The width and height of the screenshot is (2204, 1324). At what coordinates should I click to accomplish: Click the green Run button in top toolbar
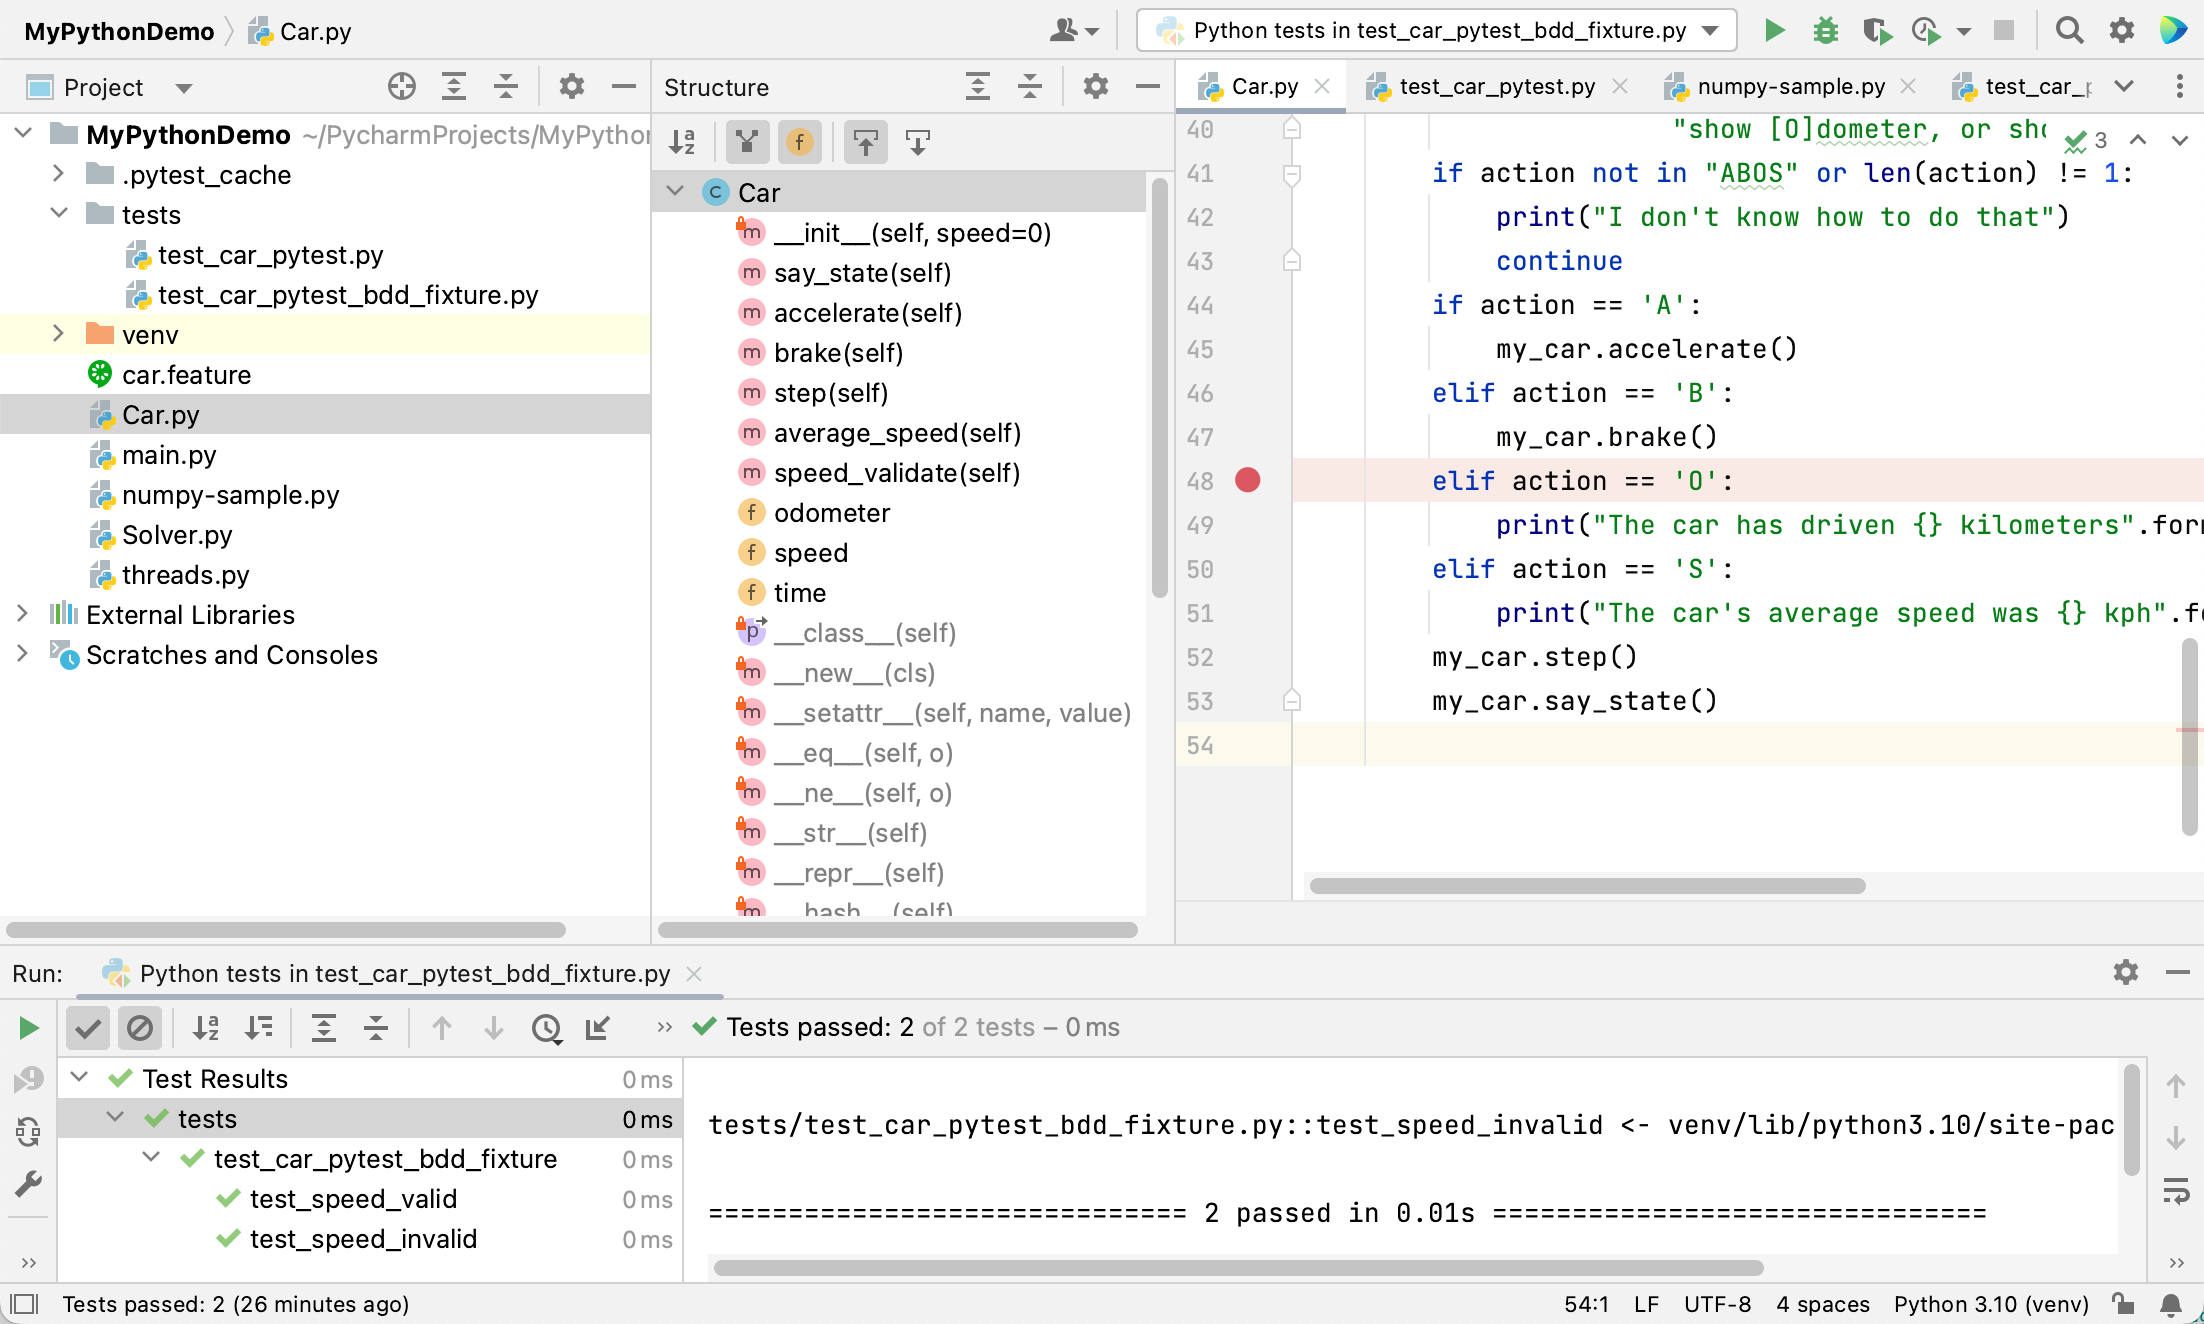tap(1774, 31)
